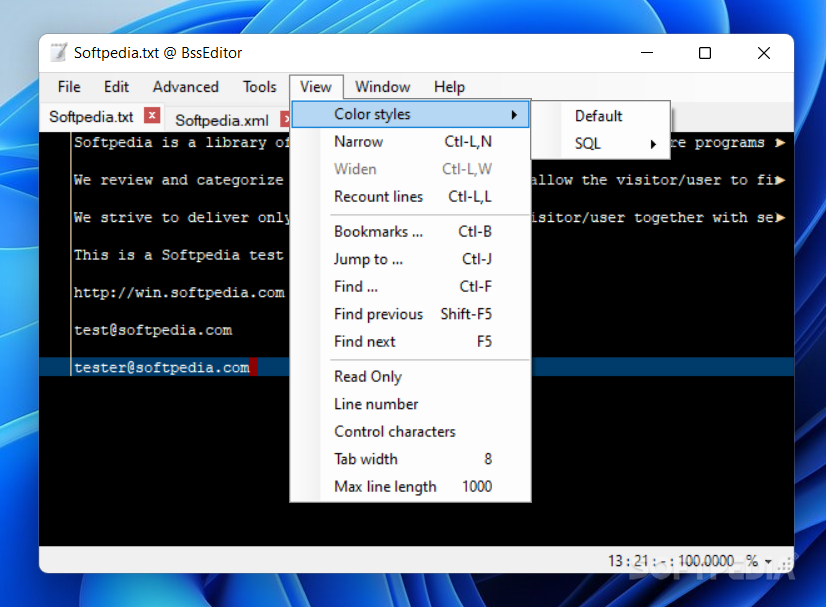Open the zoom percentage dropdown arrow in status bar
The width and height of the screenshot is (826, 607).
point(769,562)
